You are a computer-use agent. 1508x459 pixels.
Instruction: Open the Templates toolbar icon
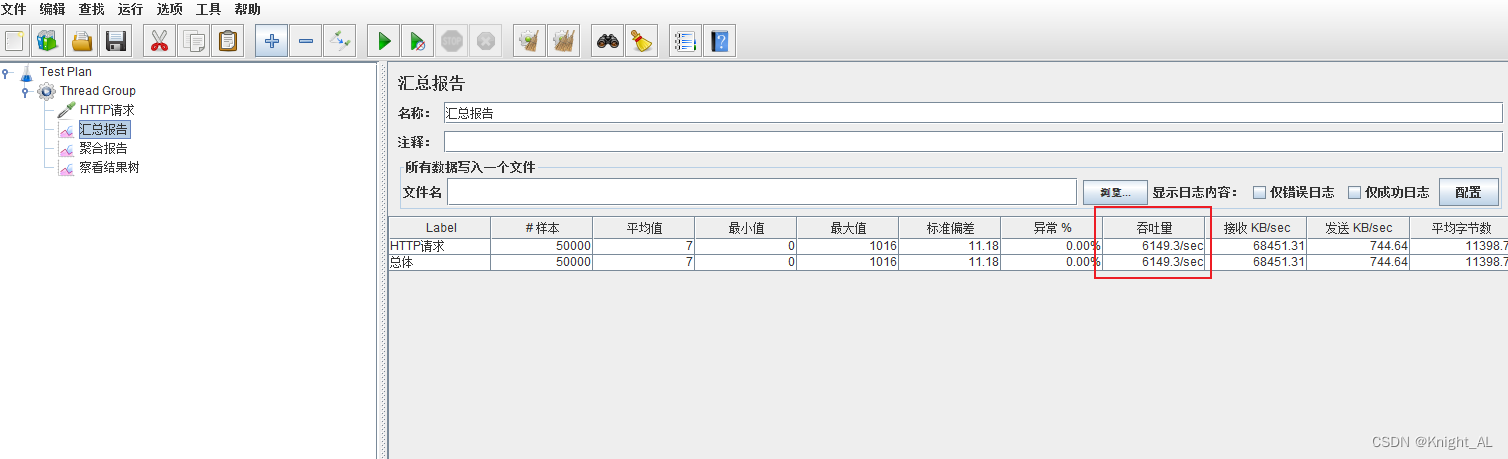48,41
